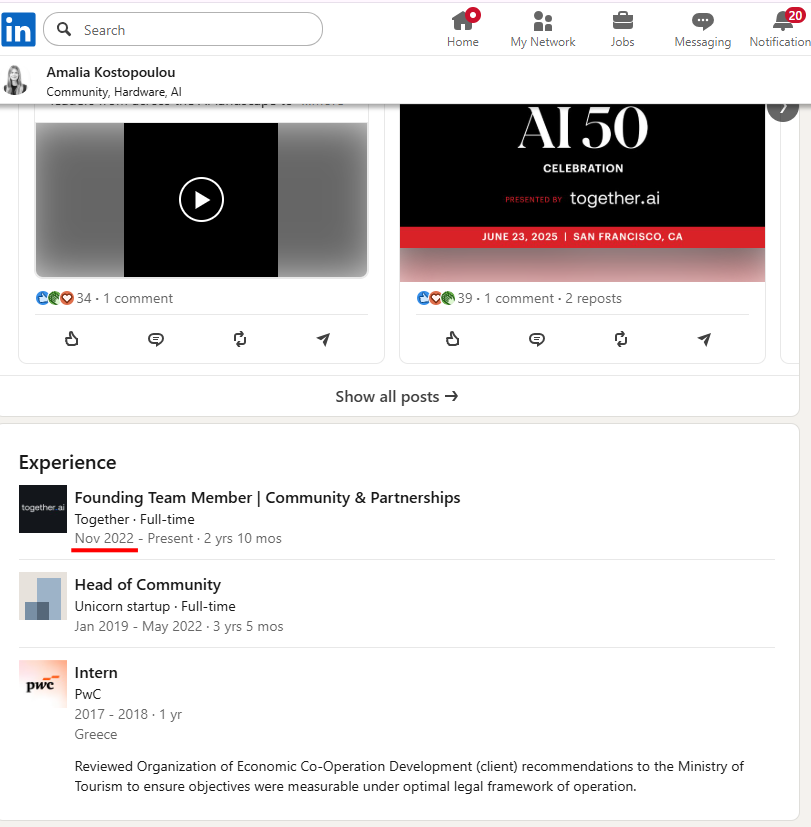Open the AI 50 Celebration post image

pos(582,193)
